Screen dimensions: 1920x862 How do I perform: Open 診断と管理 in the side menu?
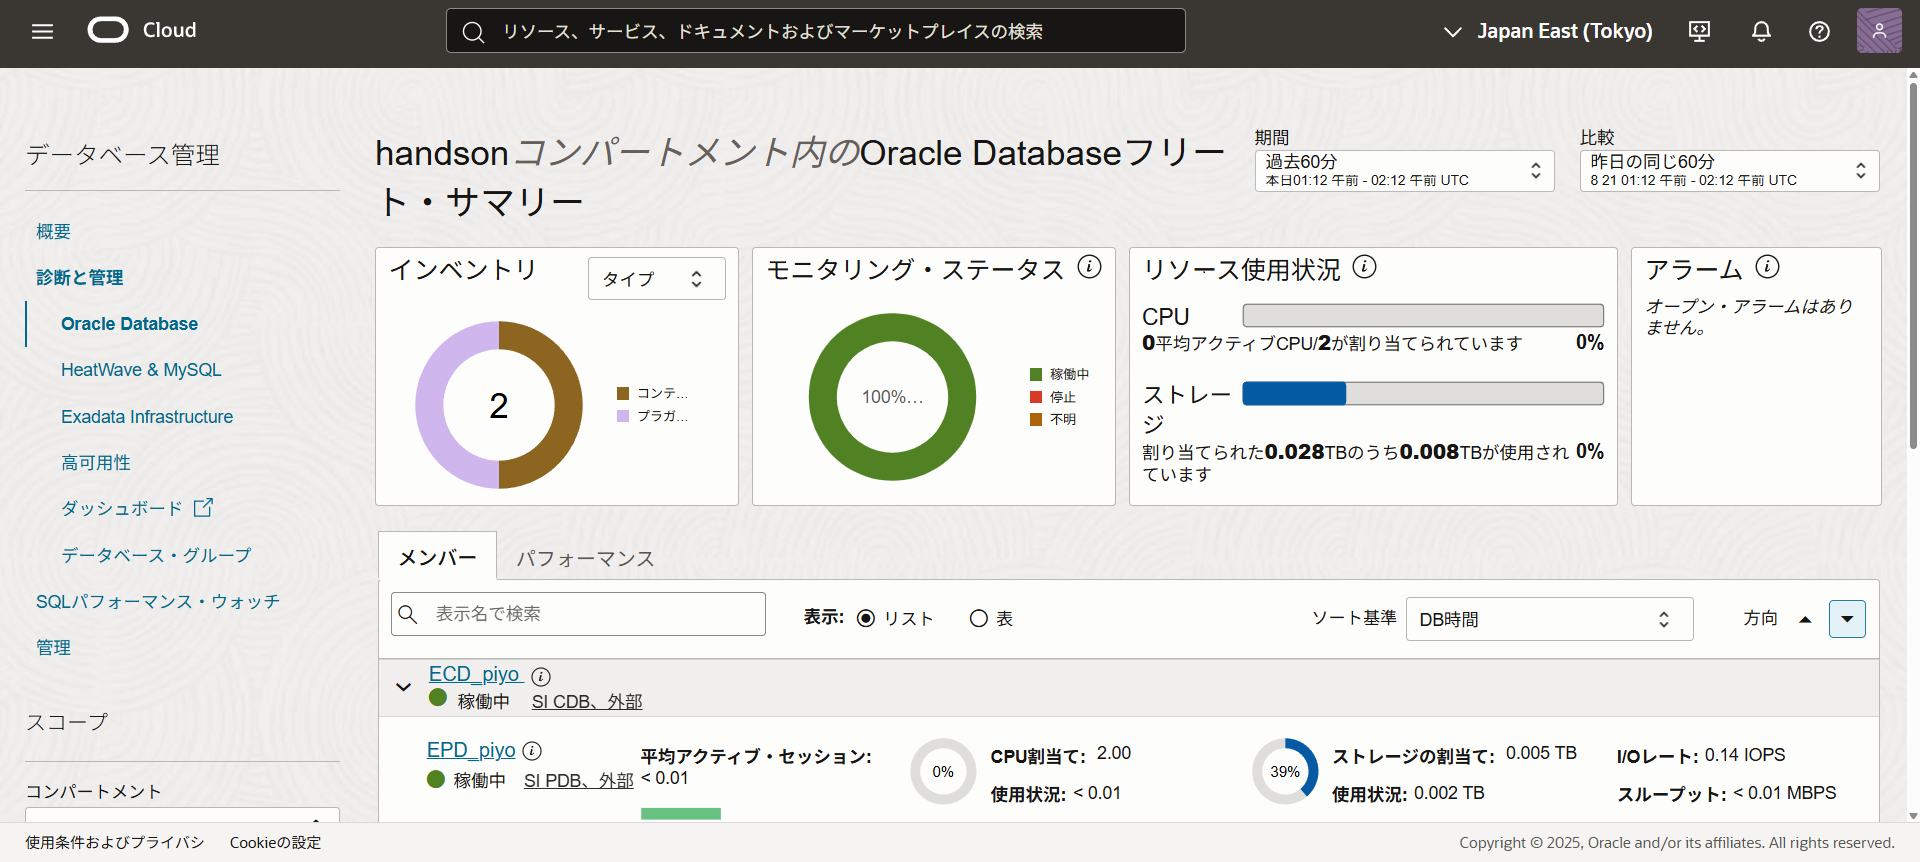click(79, 278)
